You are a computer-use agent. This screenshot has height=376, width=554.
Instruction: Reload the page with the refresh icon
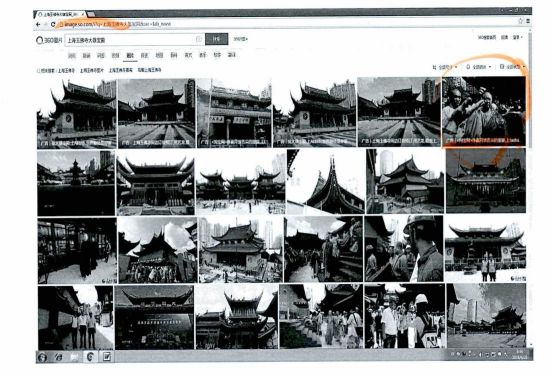point(53,24)
